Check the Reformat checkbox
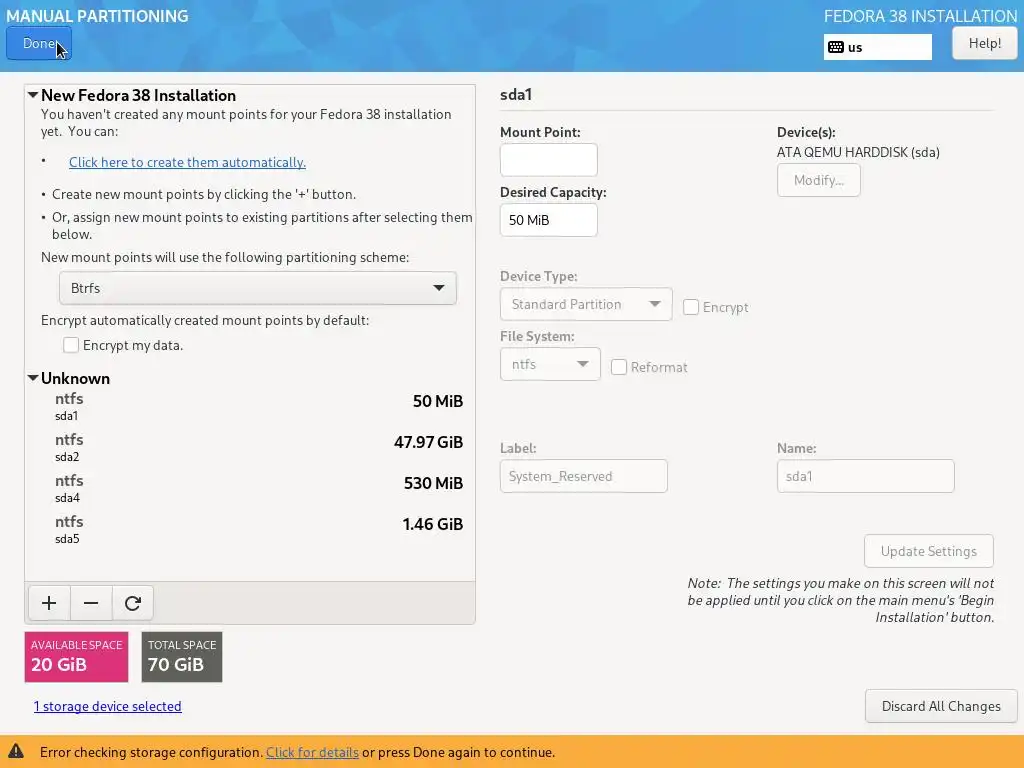Screen dimensions: 1024x768 point(618,367)
